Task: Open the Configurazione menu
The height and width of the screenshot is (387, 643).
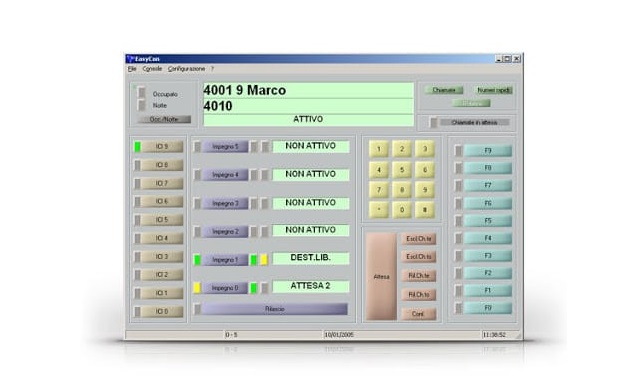Action: click(x=186, y=69)
